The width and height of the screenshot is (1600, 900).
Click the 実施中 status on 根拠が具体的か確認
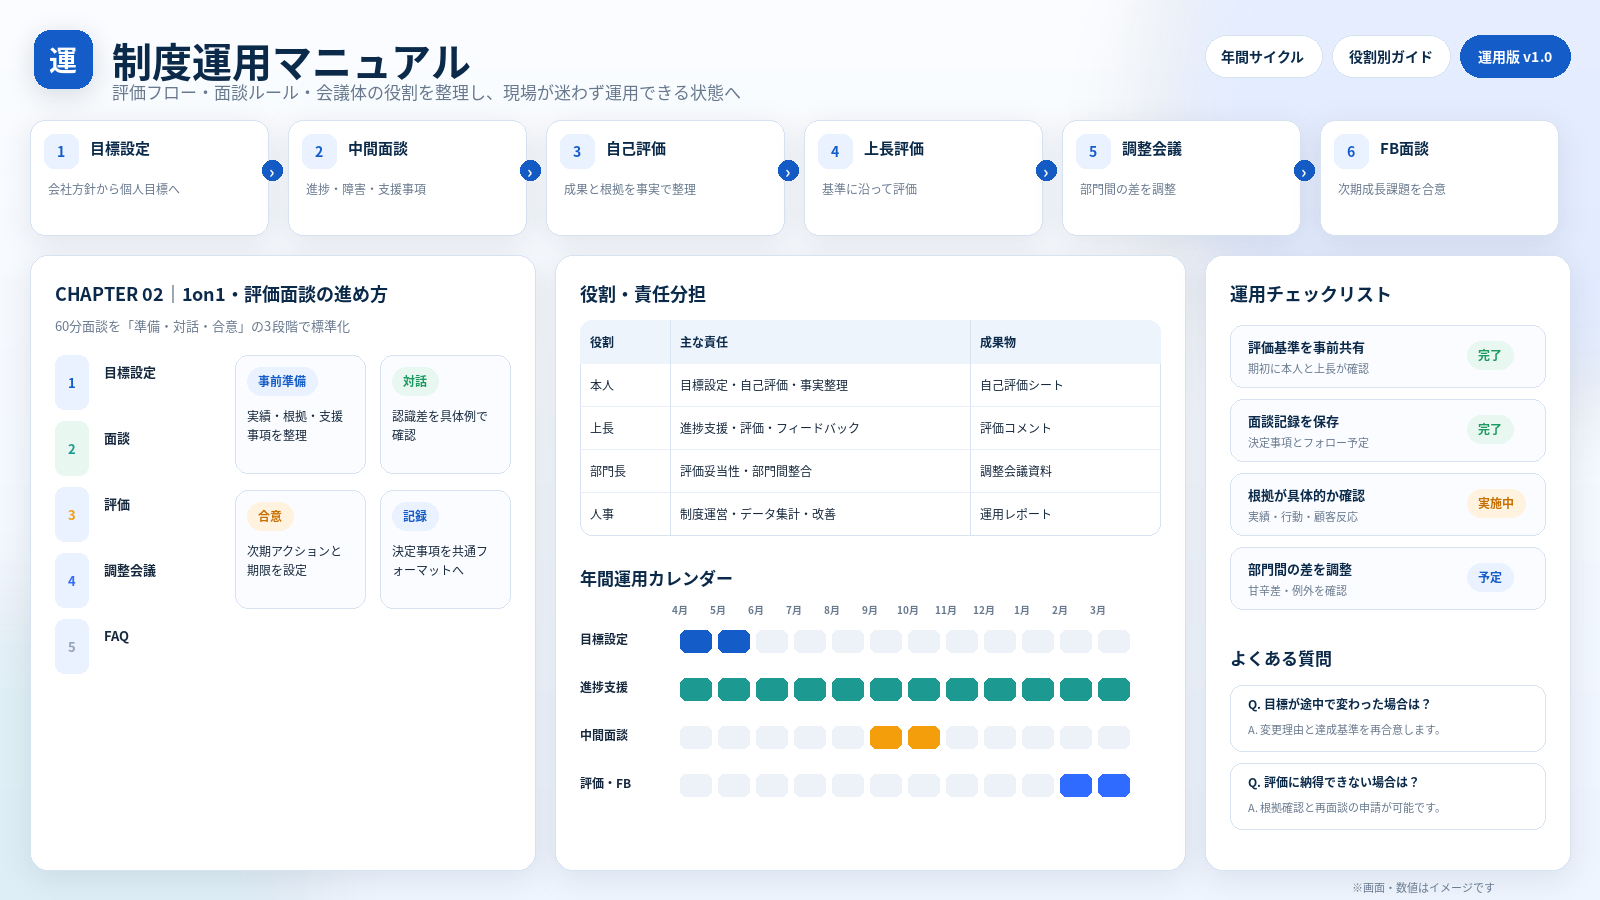(1496, 504)
